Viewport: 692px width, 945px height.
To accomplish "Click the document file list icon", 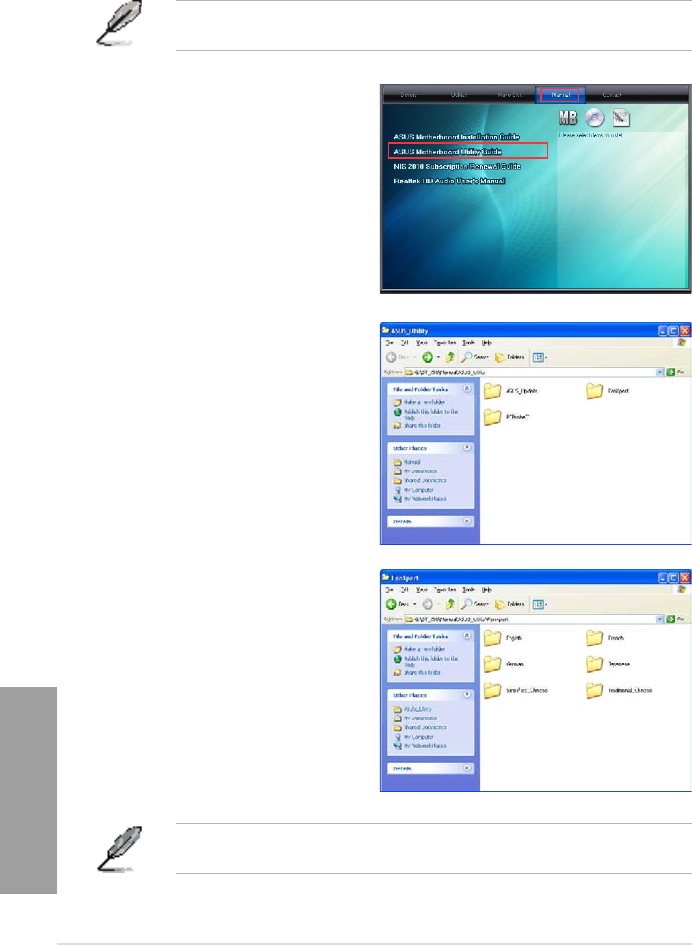I will [621, 118].
